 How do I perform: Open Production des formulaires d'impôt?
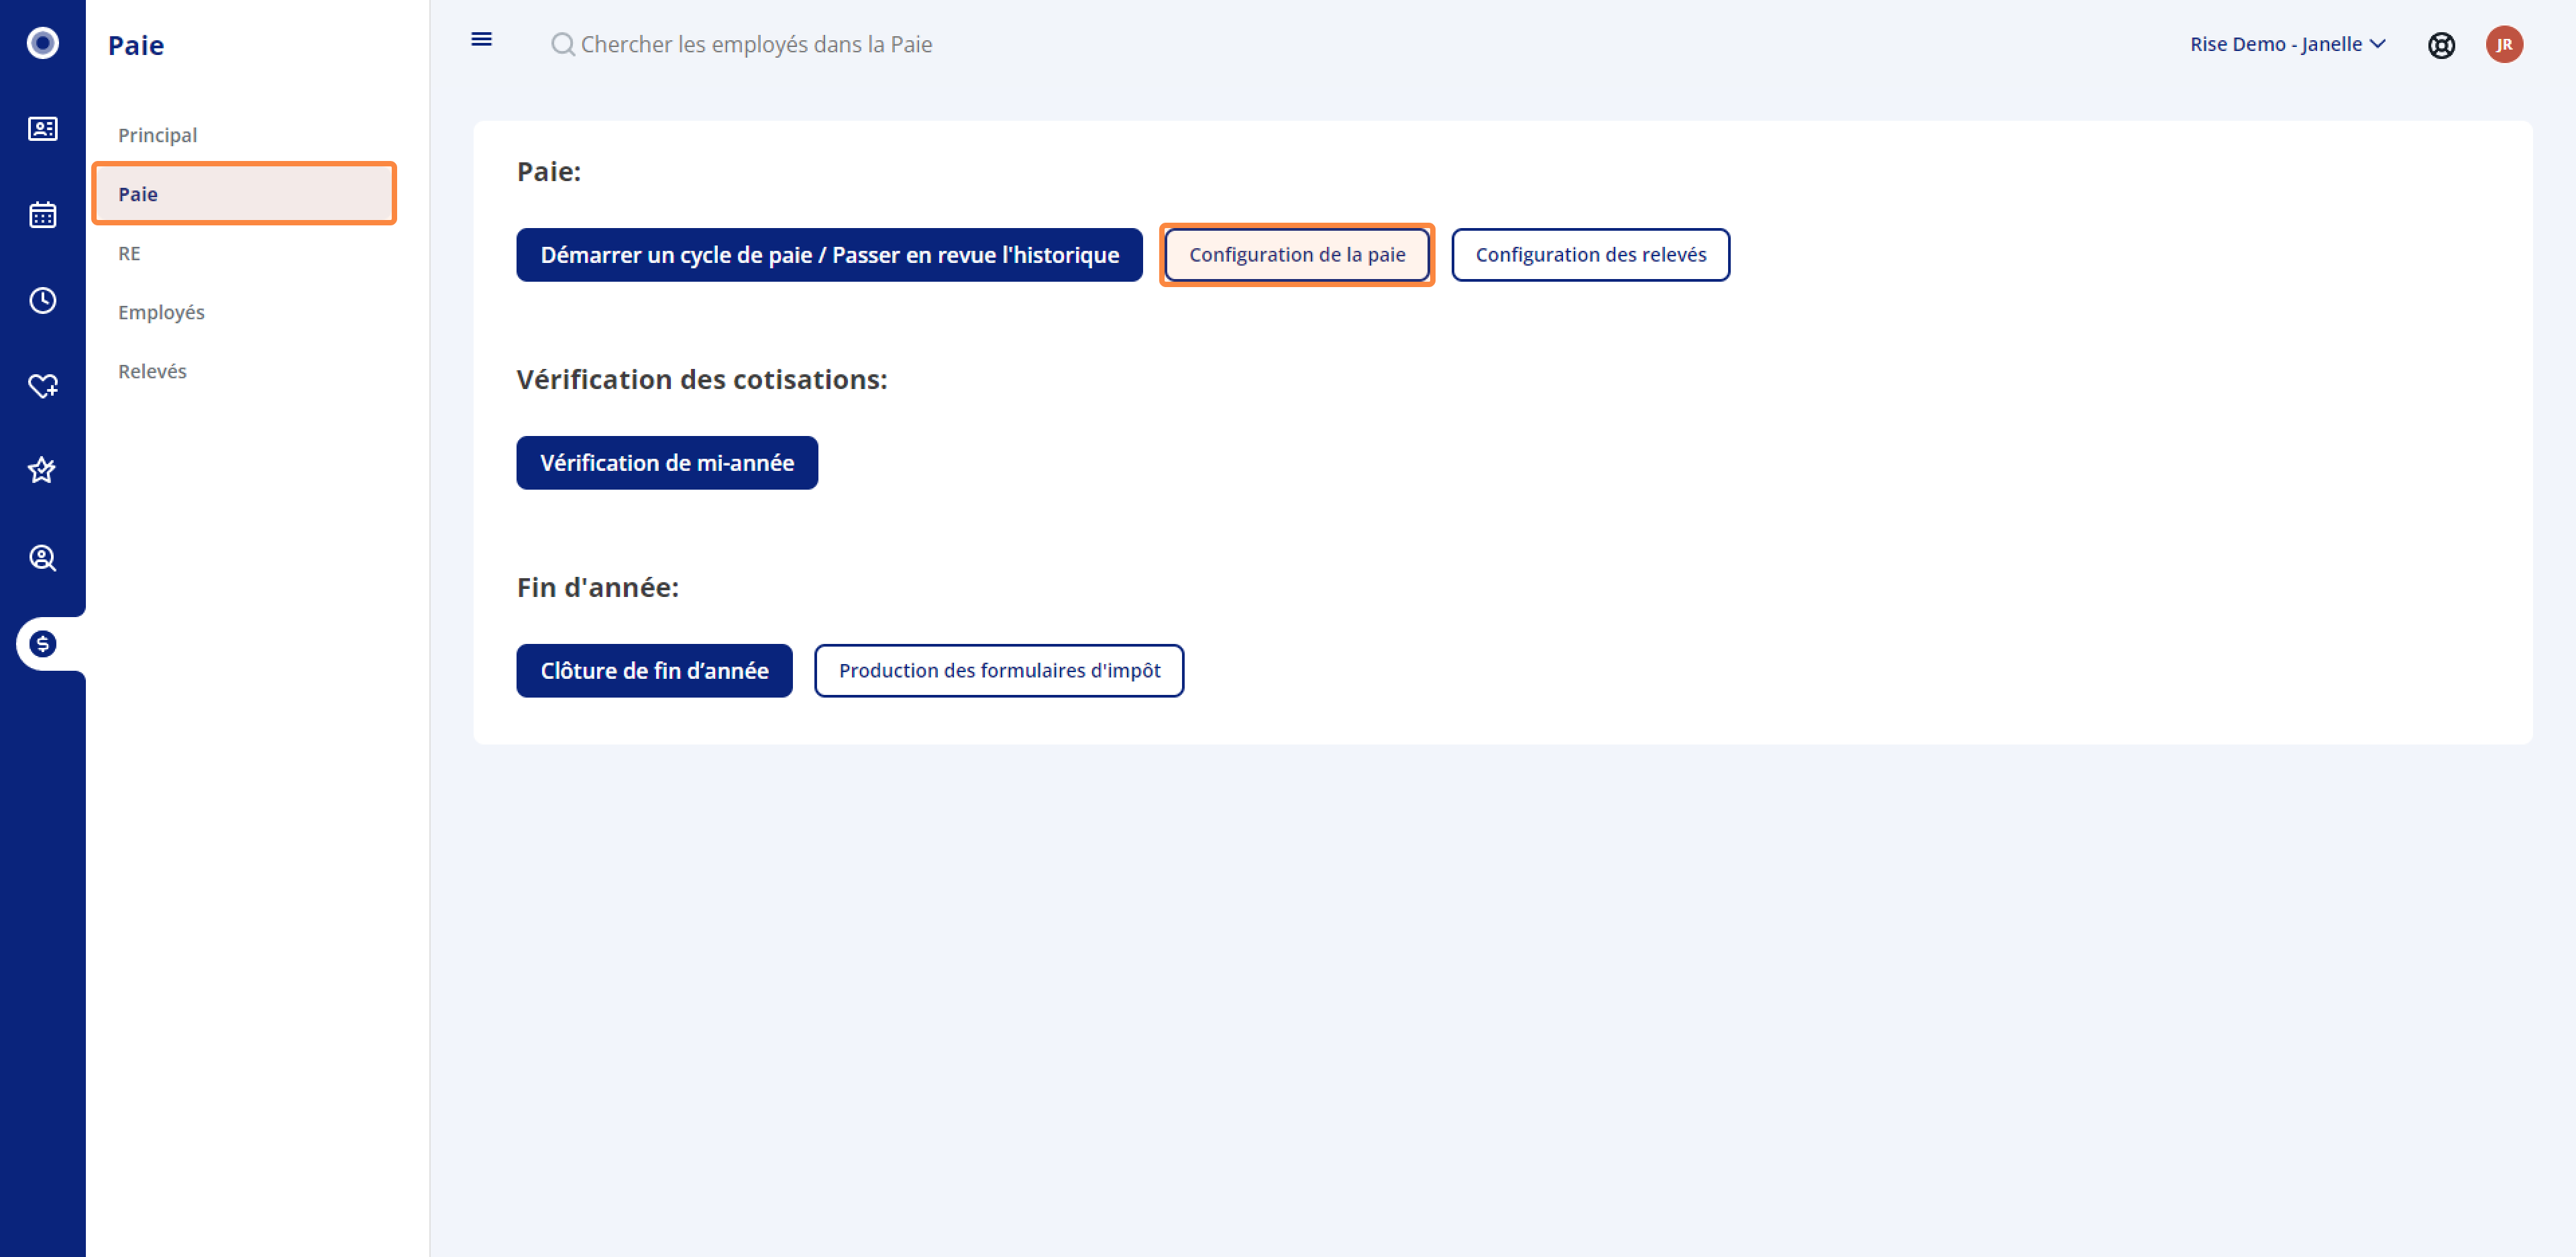pos(999,671)
